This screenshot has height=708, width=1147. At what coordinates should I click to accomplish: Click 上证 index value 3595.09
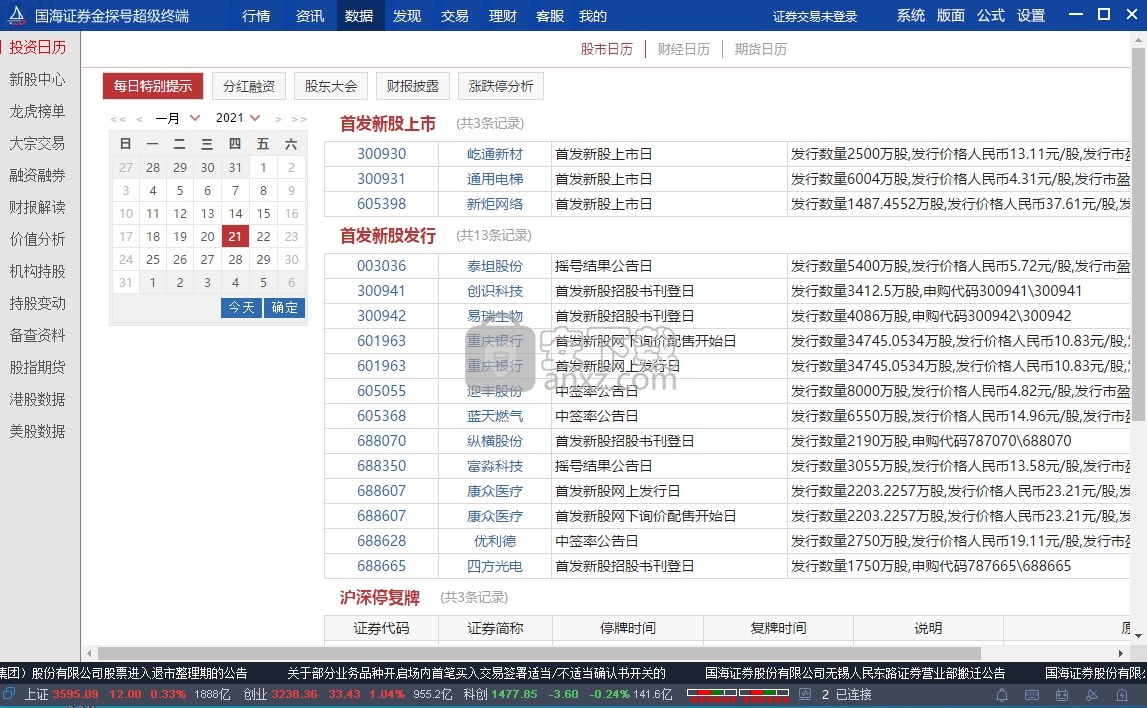[x=75, y=694]
